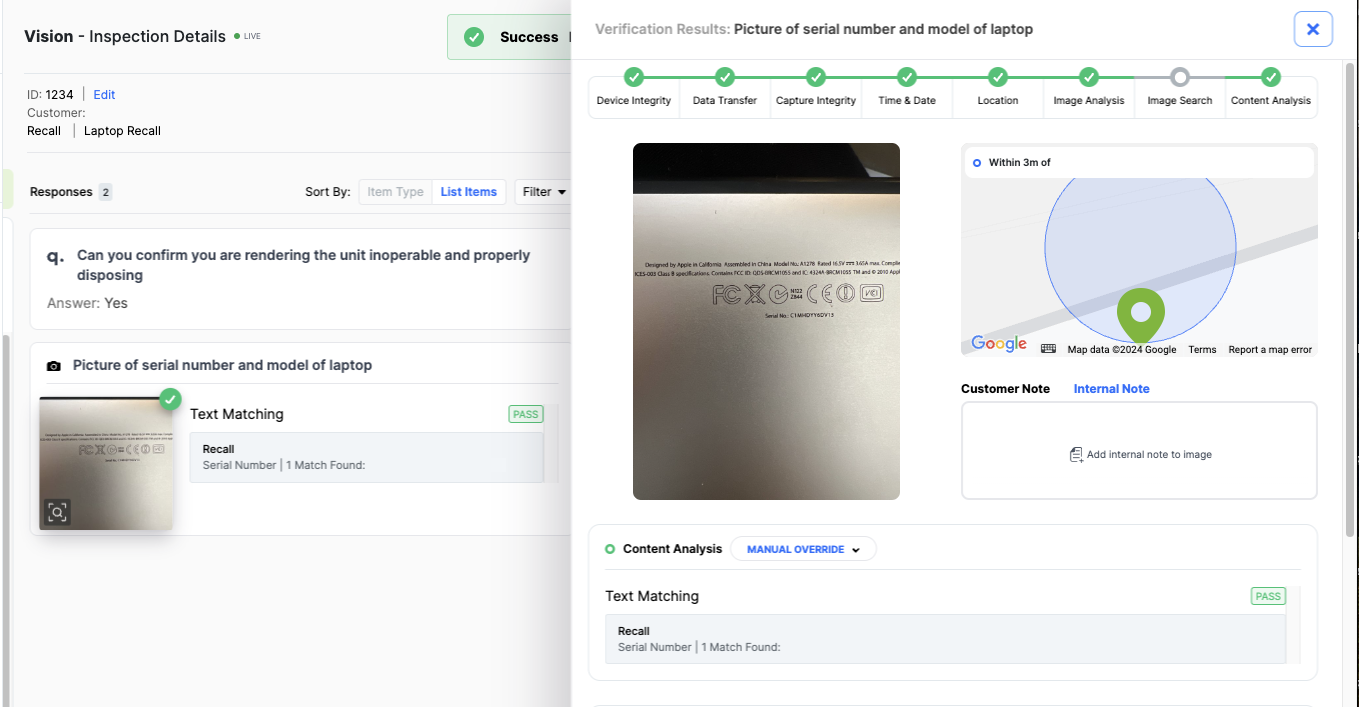This screenshot has width=1359, height=707.
Task: Click the blue radius circle on map
Action: (x=1140, y=248)
